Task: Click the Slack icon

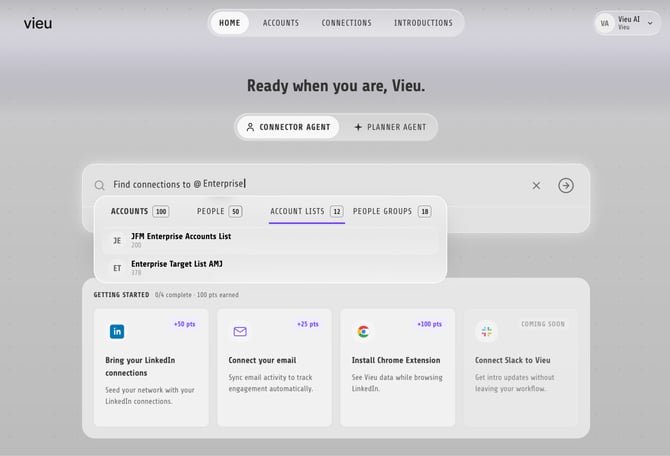Action: (x=486, y=332)
